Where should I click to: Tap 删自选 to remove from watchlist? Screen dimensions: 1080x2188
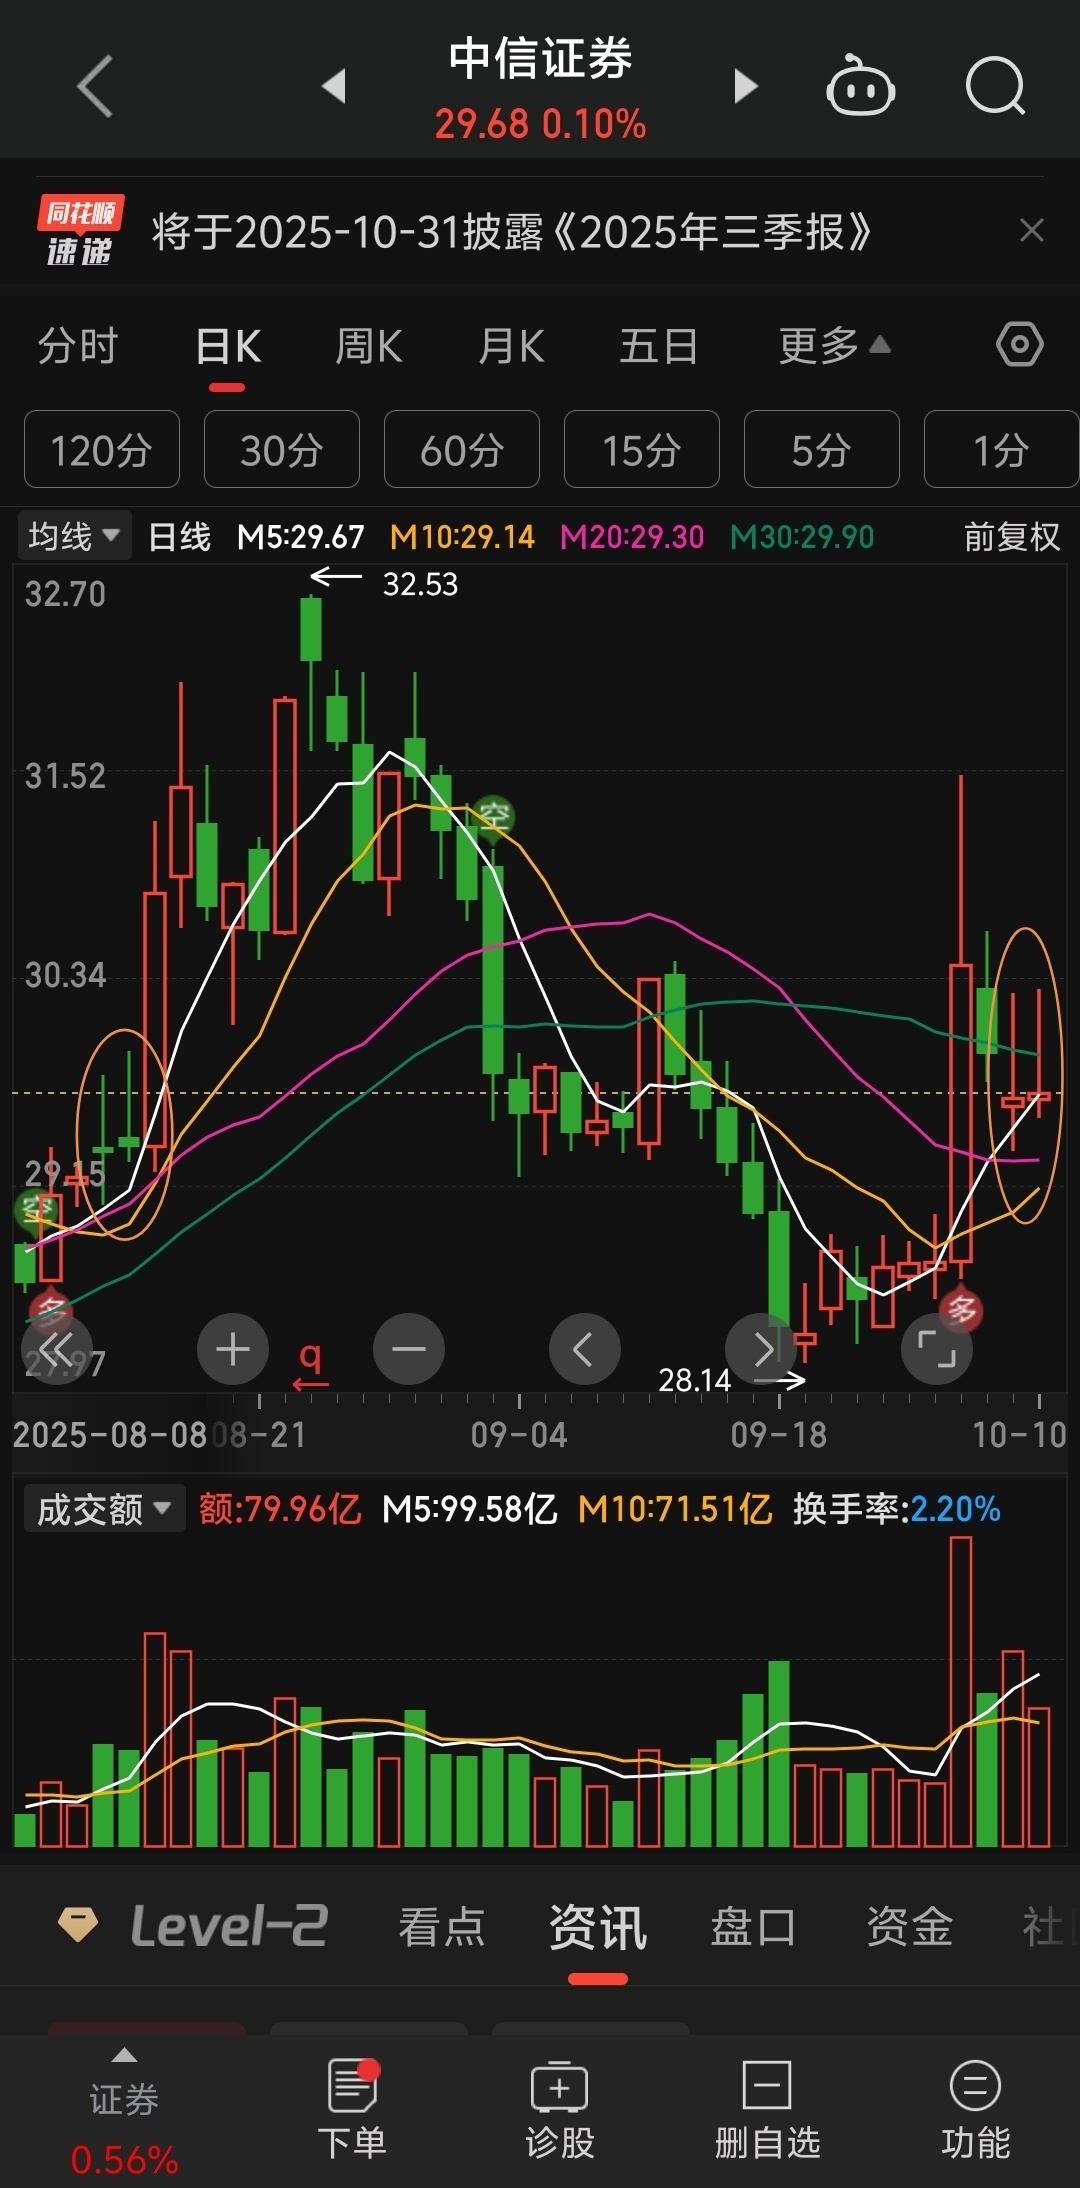pyautogui.click(x=768, y=2108)
